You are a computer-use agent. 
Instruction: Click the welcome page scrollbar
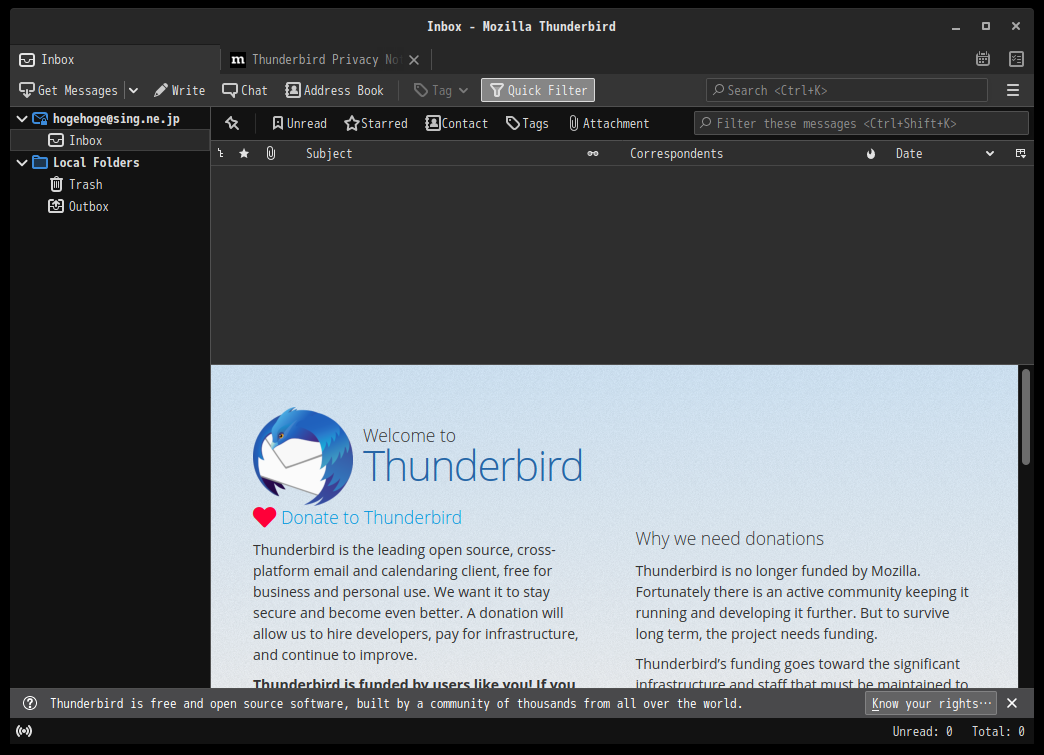tap(1026, 417)
